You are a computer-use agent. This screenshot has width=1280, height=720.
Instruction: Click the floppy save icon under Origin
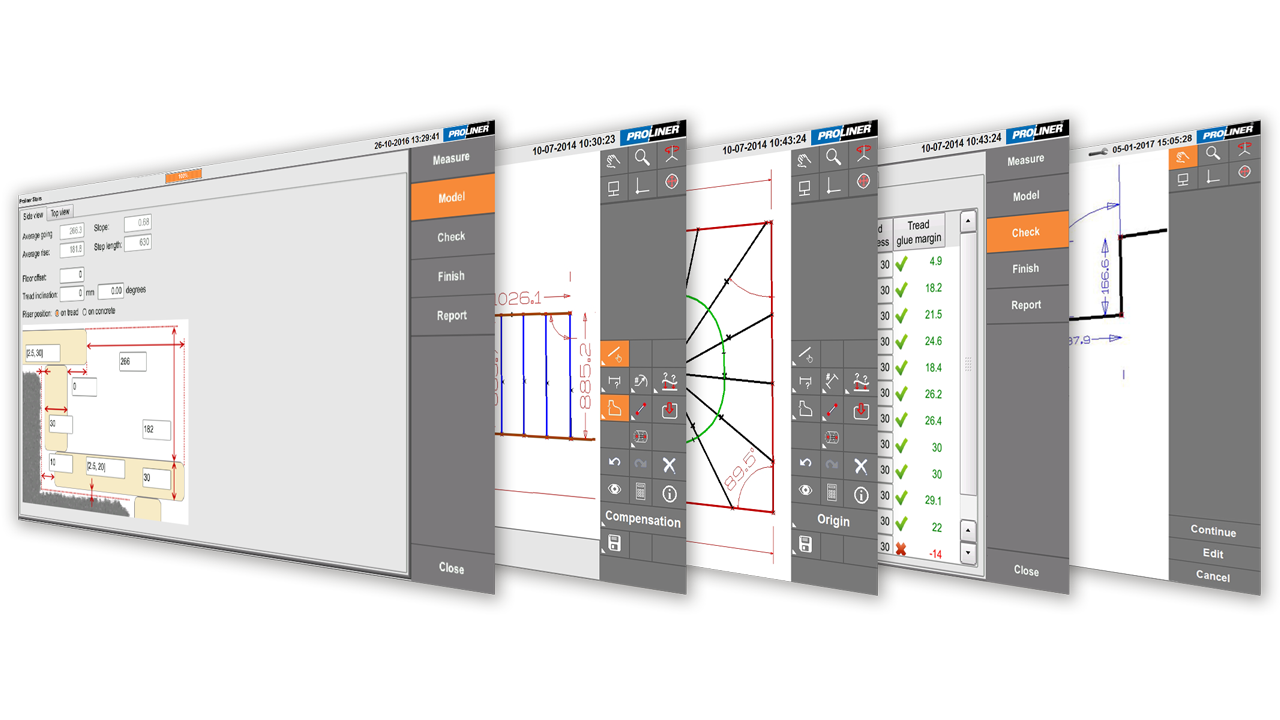coord(805,544)
